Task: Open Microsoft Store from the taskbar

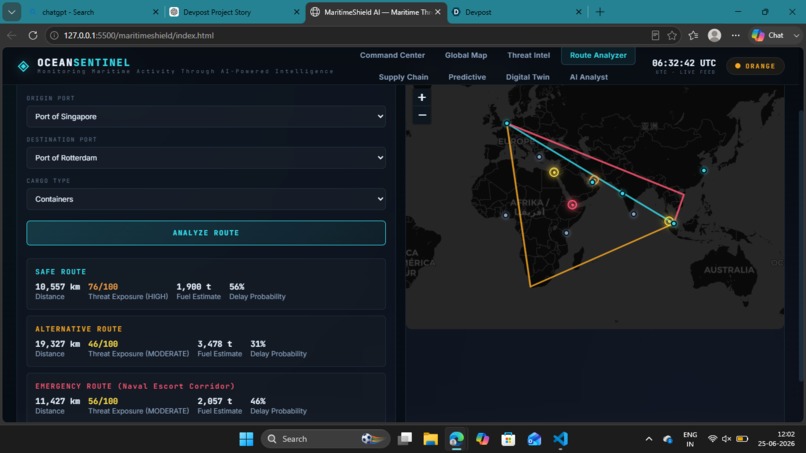Action: 508,439
